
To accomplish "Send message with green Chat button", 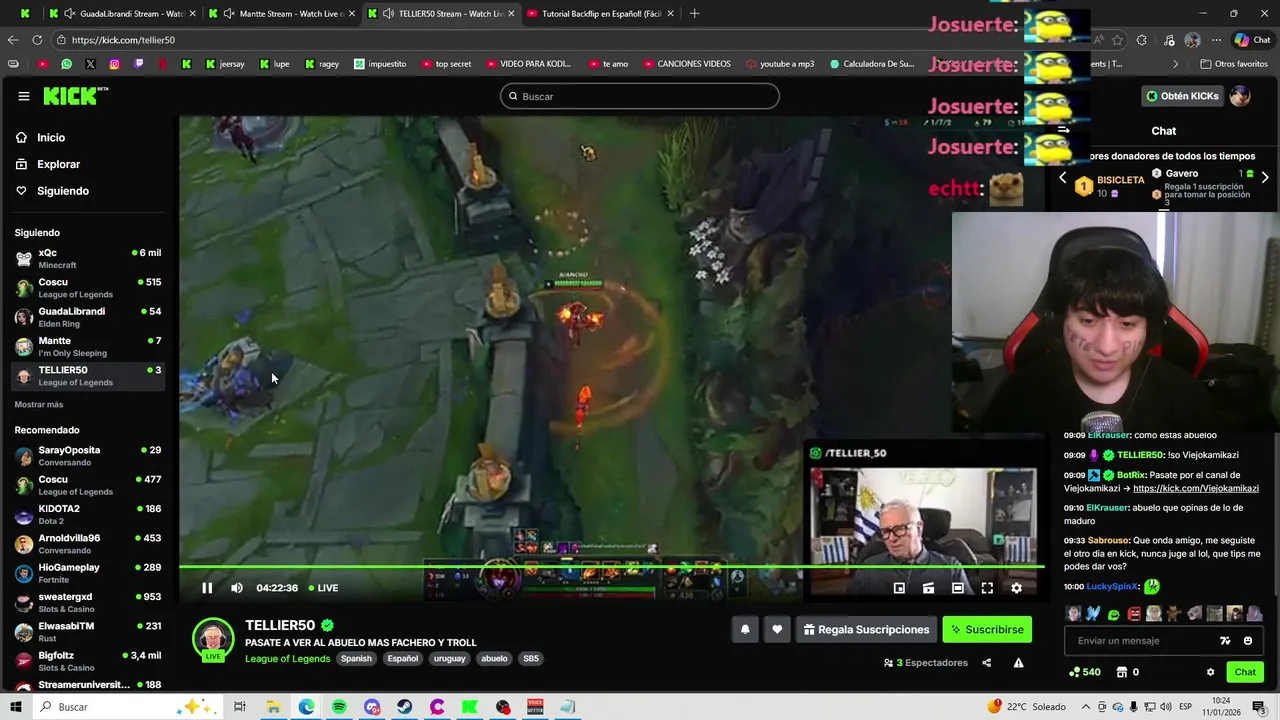I will [x=1245, y=672].
